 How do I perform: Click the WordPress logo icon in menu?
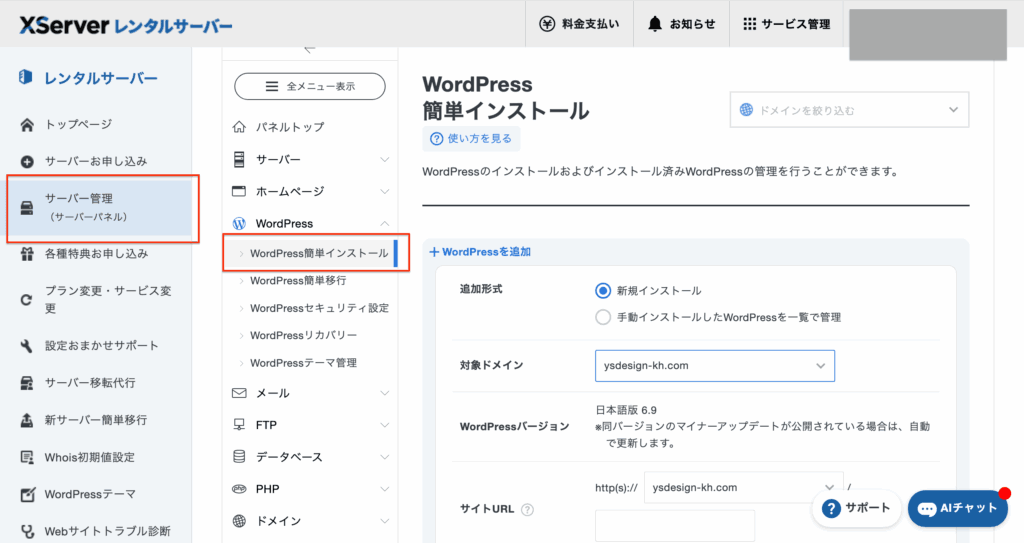pos(239,223)
